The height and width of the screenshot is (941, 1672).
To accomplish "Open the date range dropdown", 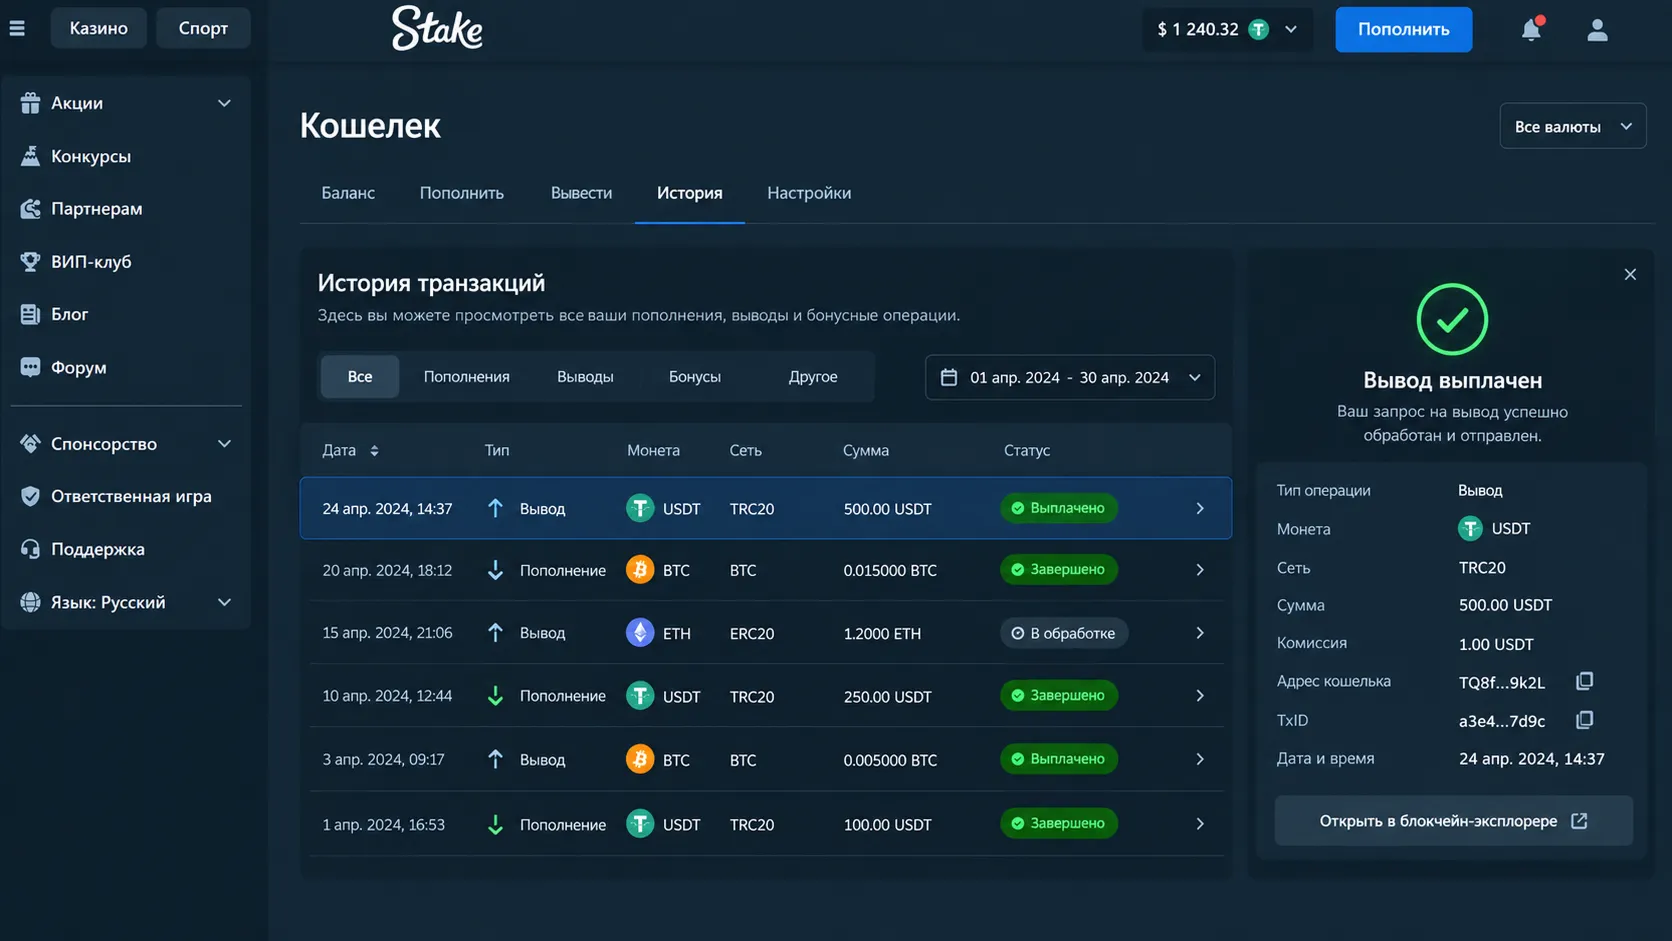I will tap(1069, 377).
